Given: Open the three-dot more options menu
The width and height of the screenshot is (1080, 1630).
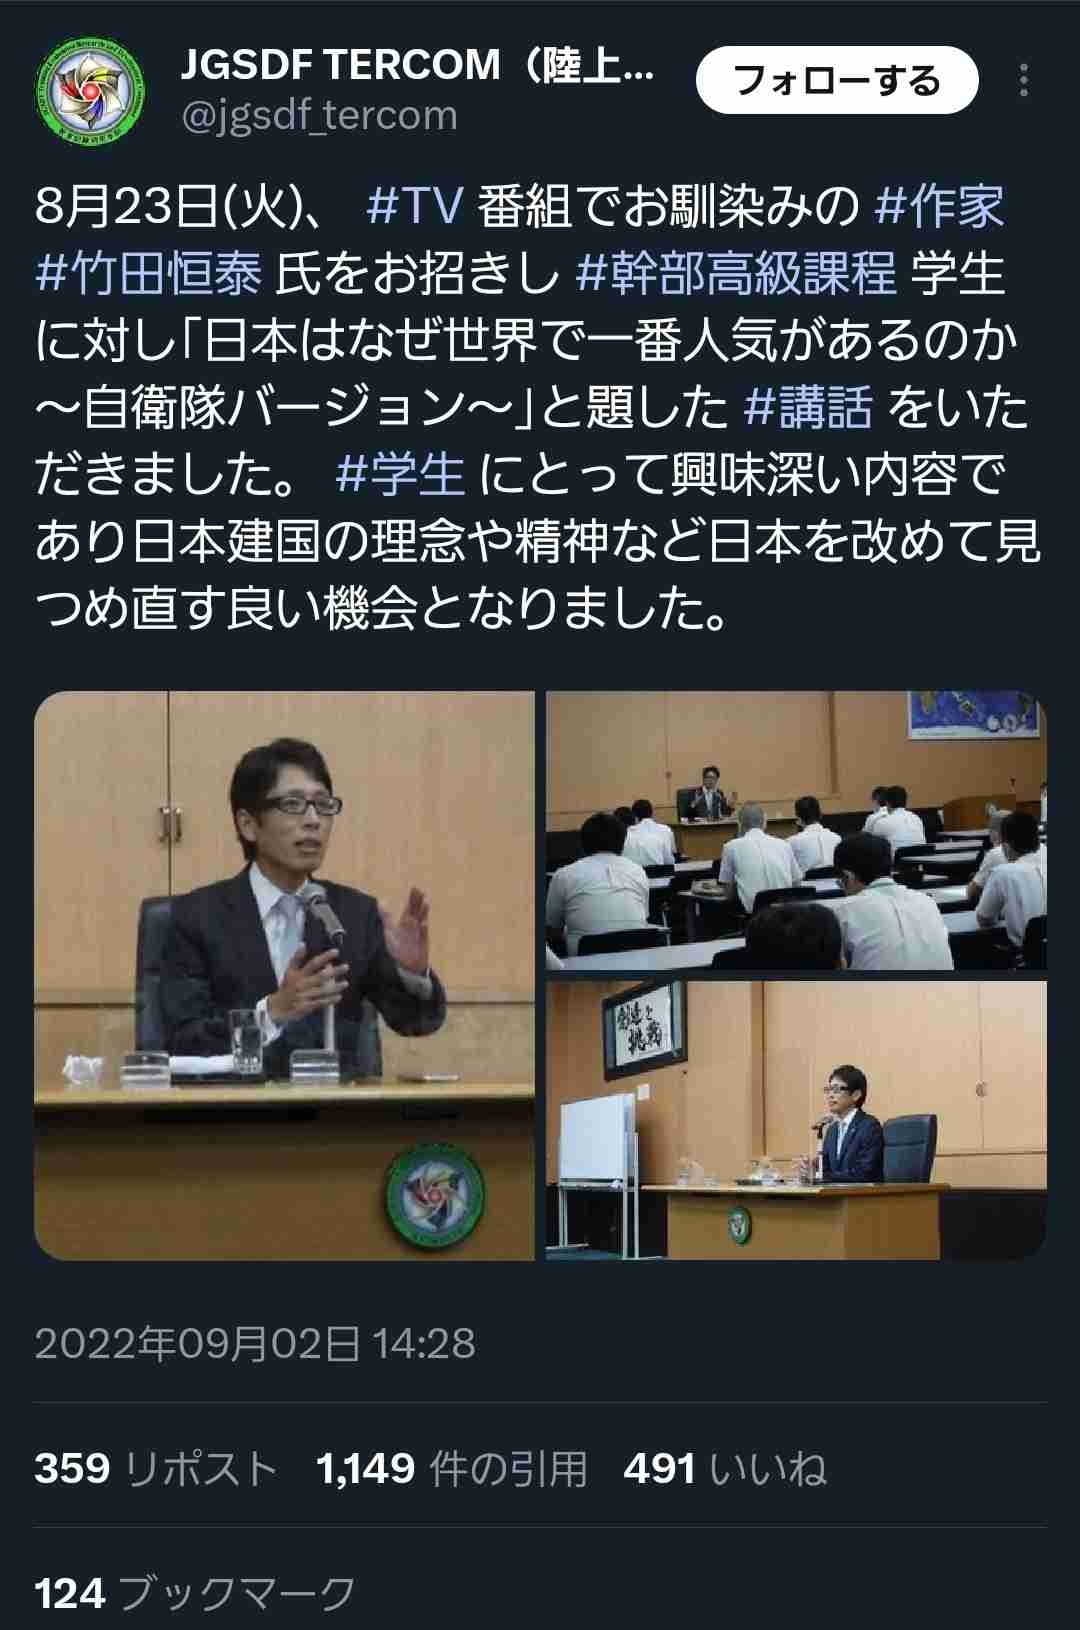Looking at the screenshot, I should (1023, 80).
